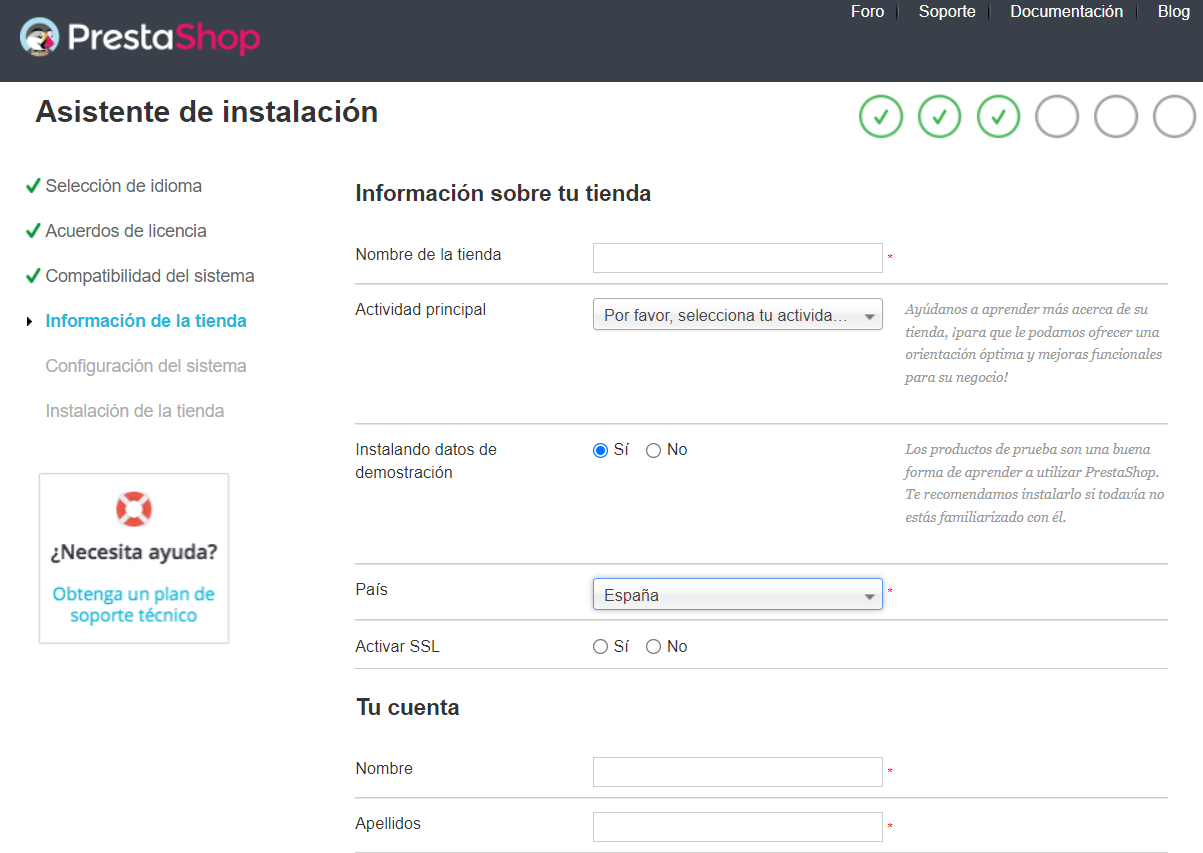
Task: Click the third green progress checkmark circle
Action: click(x=998, y=116)
